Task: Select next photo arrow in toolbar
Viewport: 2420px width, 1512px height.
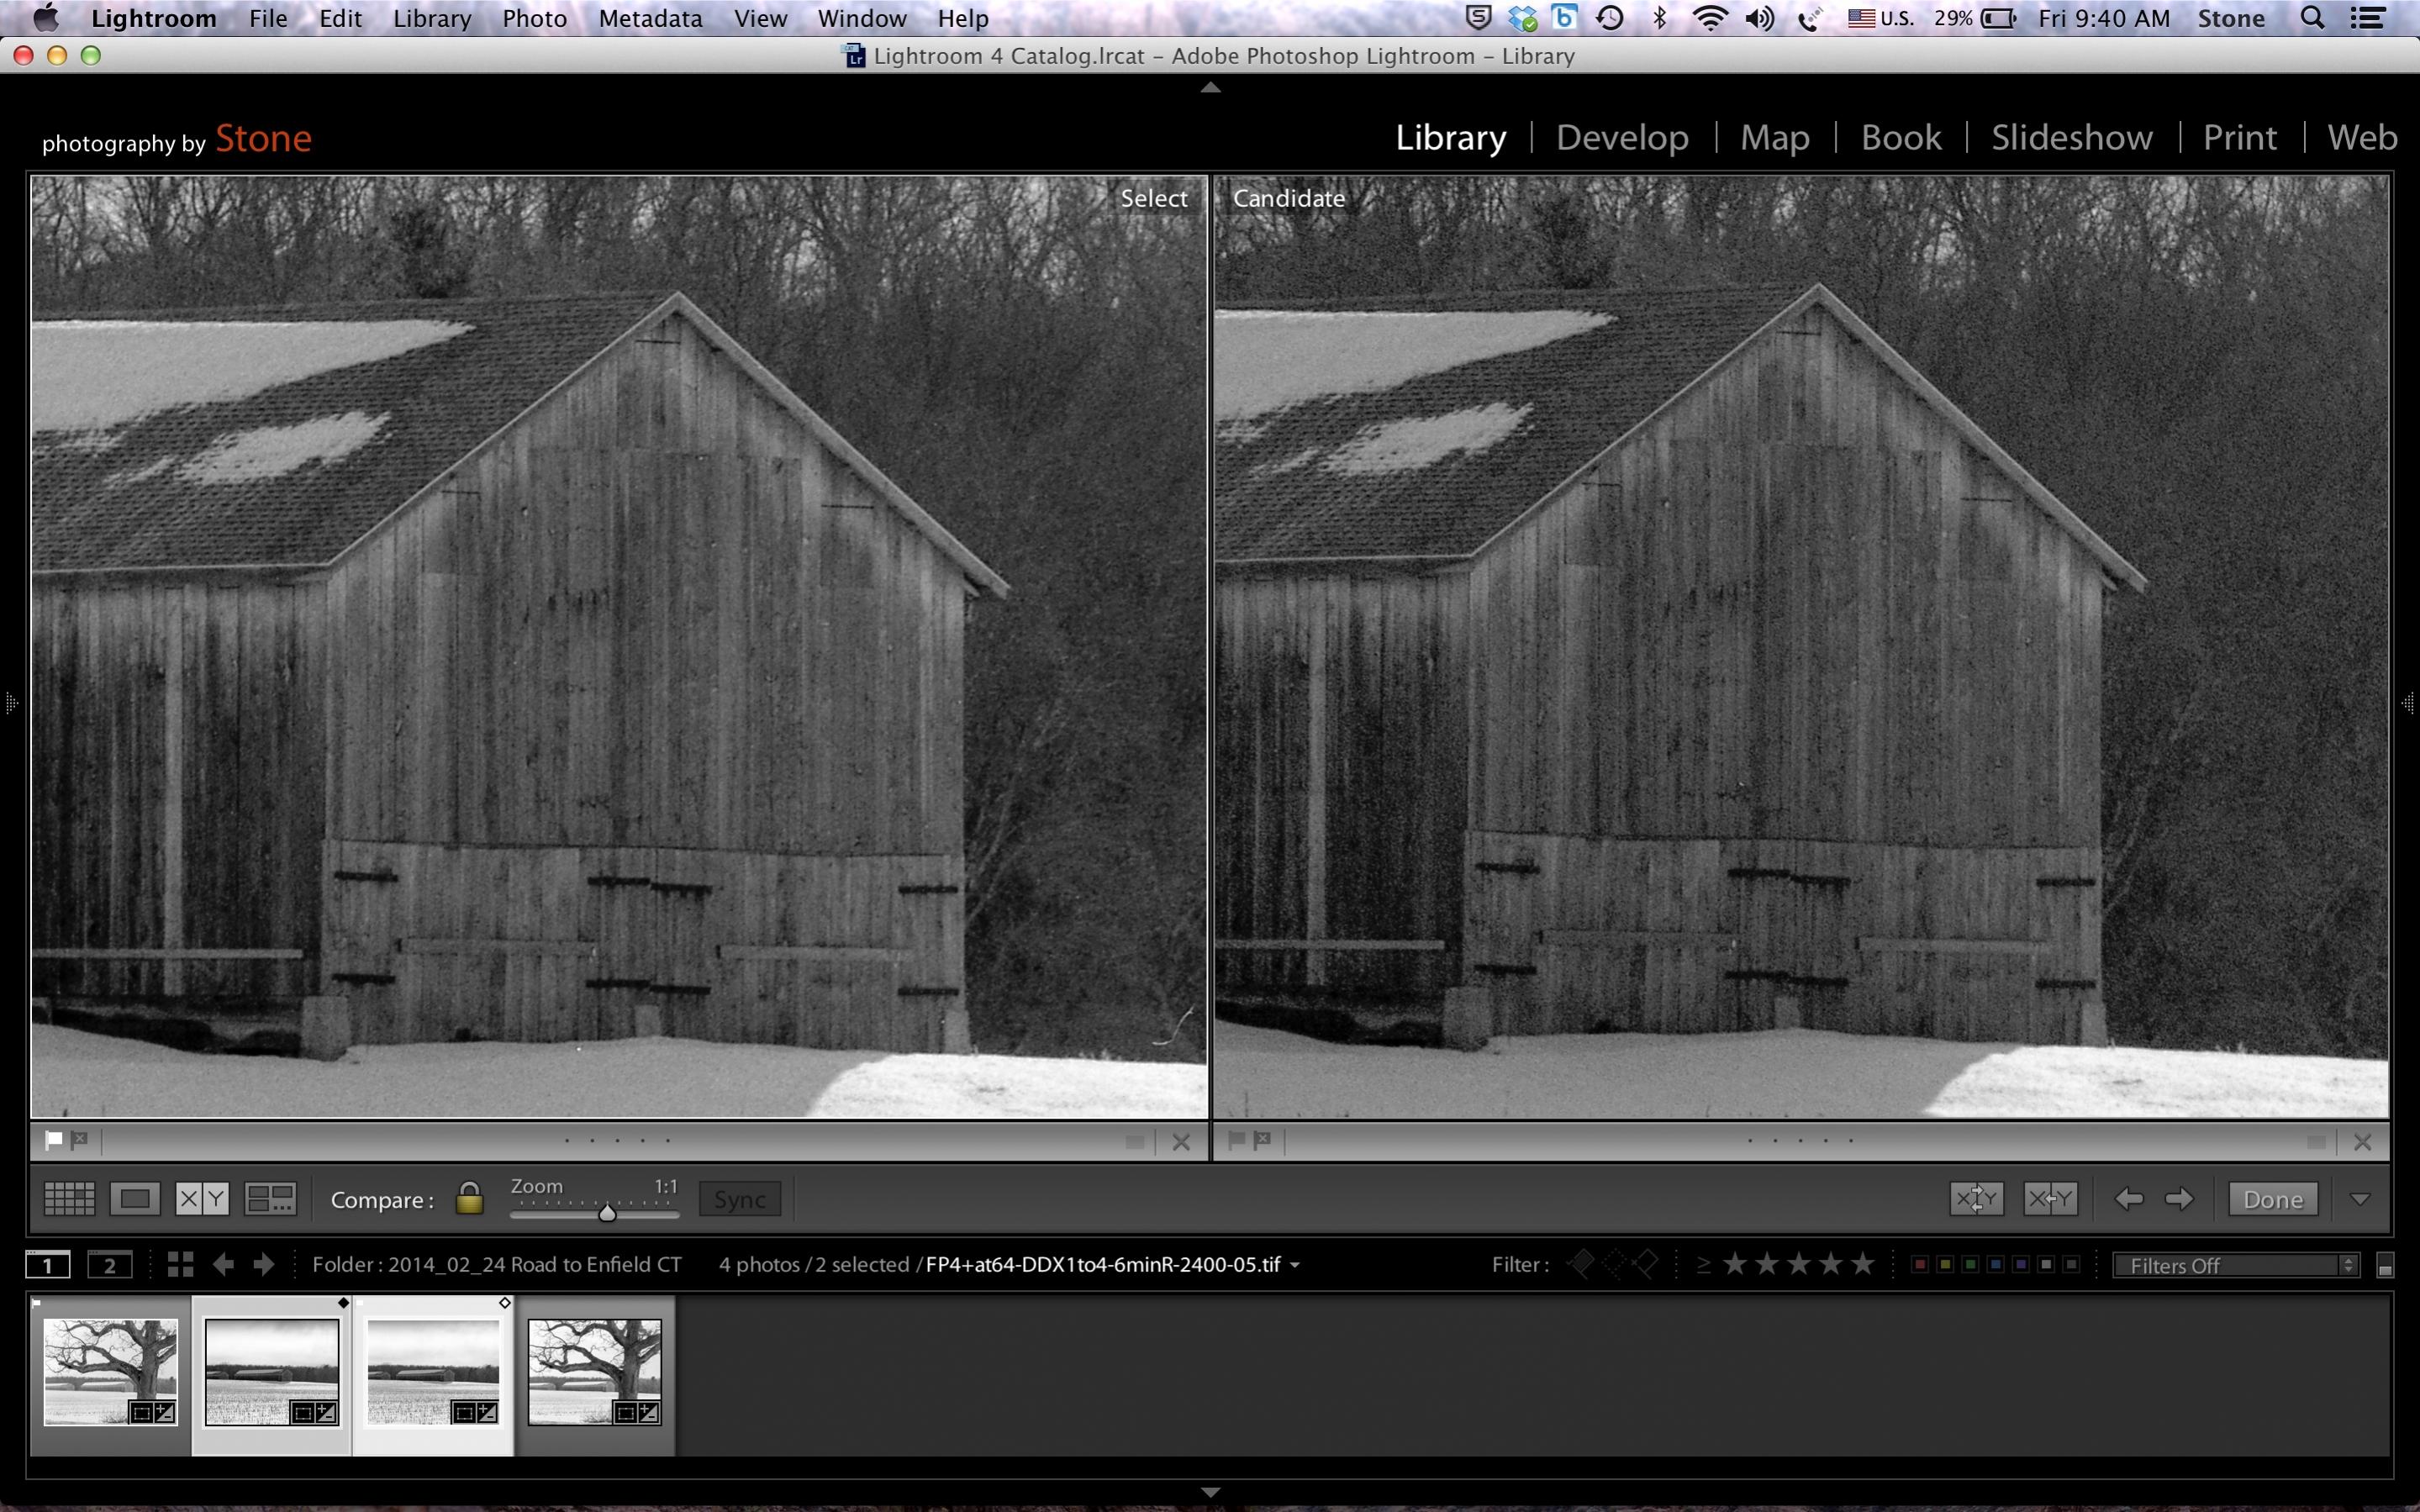Action: [2179, 1198]
